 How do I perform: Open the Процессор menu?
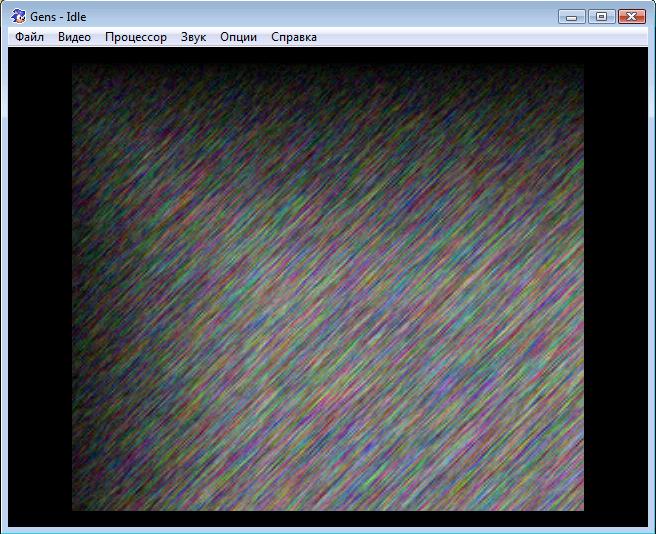click(136, 37)
